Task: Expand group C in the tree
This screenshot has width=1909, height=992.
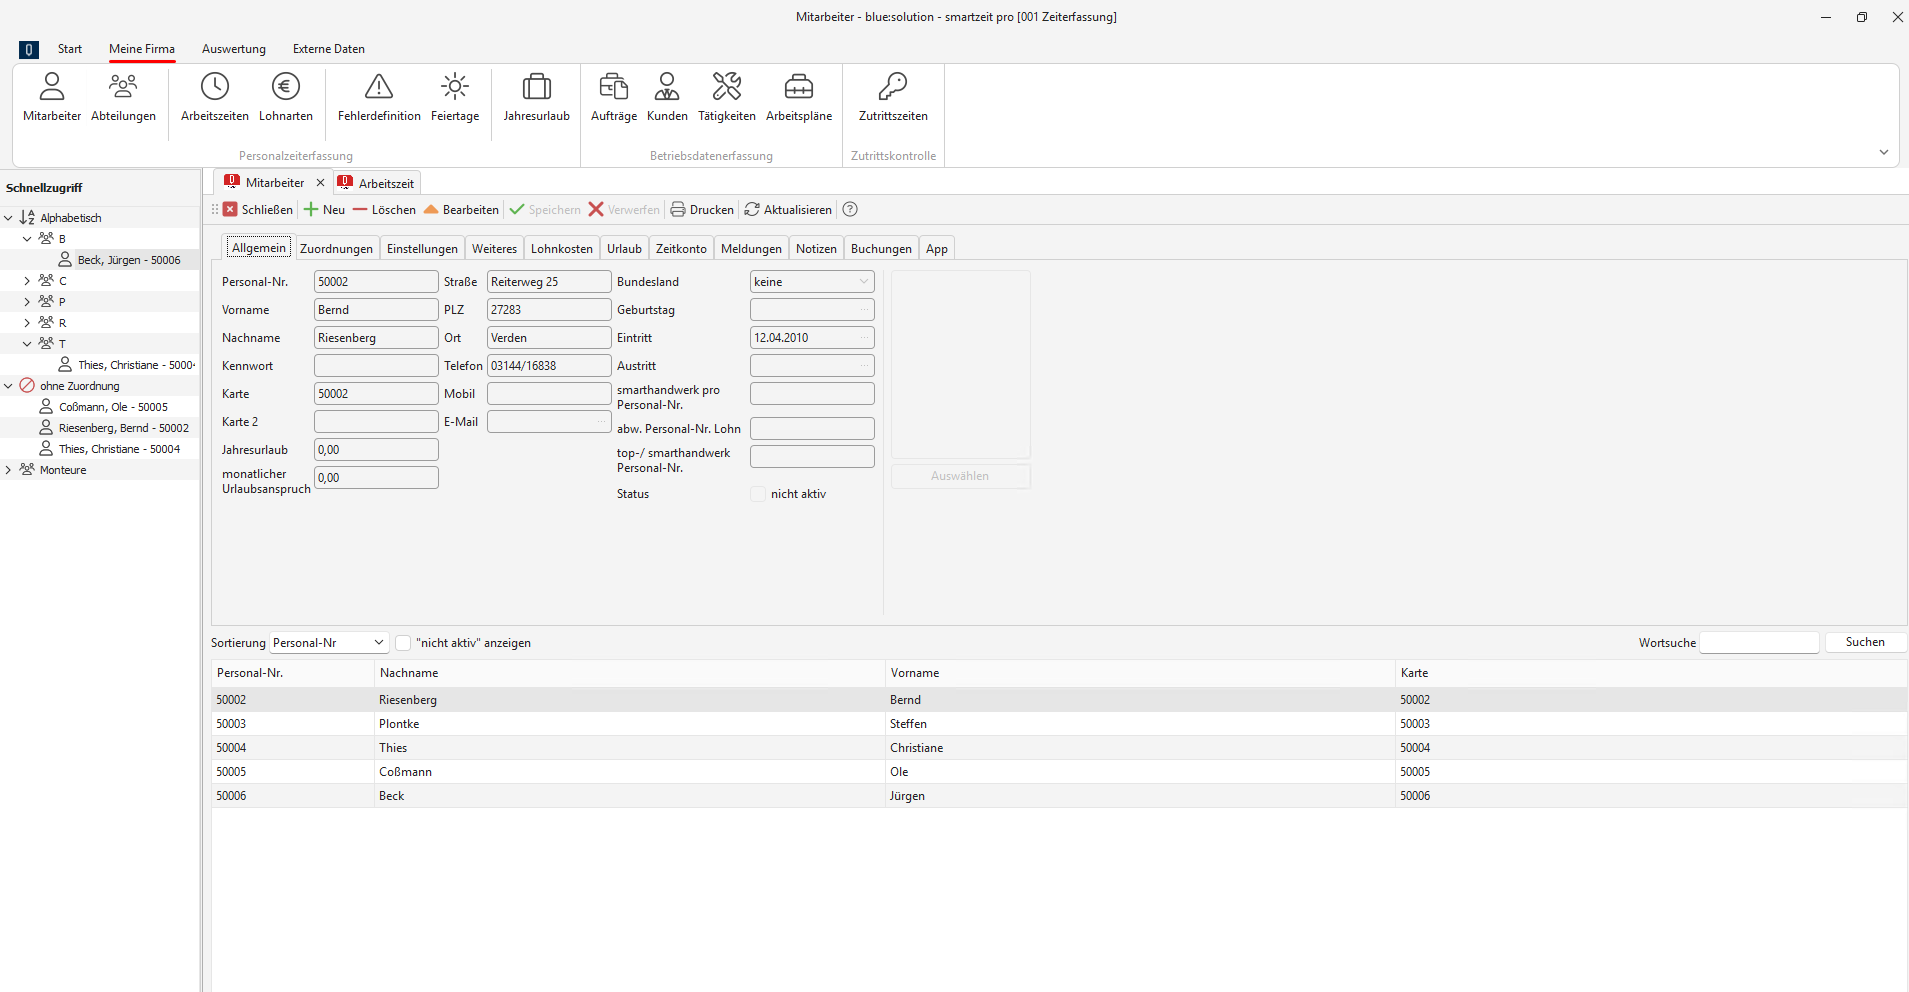Action: coord(27,281)
